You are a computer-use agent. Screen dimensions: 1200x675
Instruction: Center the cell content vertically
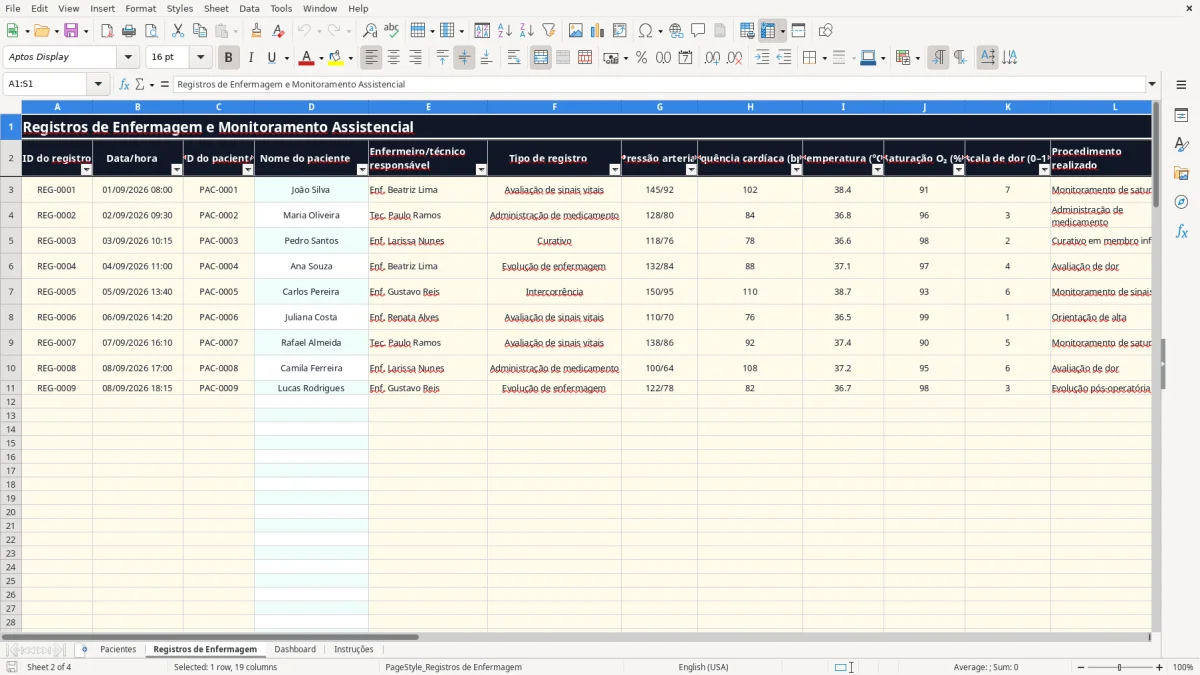coord(464,58)
